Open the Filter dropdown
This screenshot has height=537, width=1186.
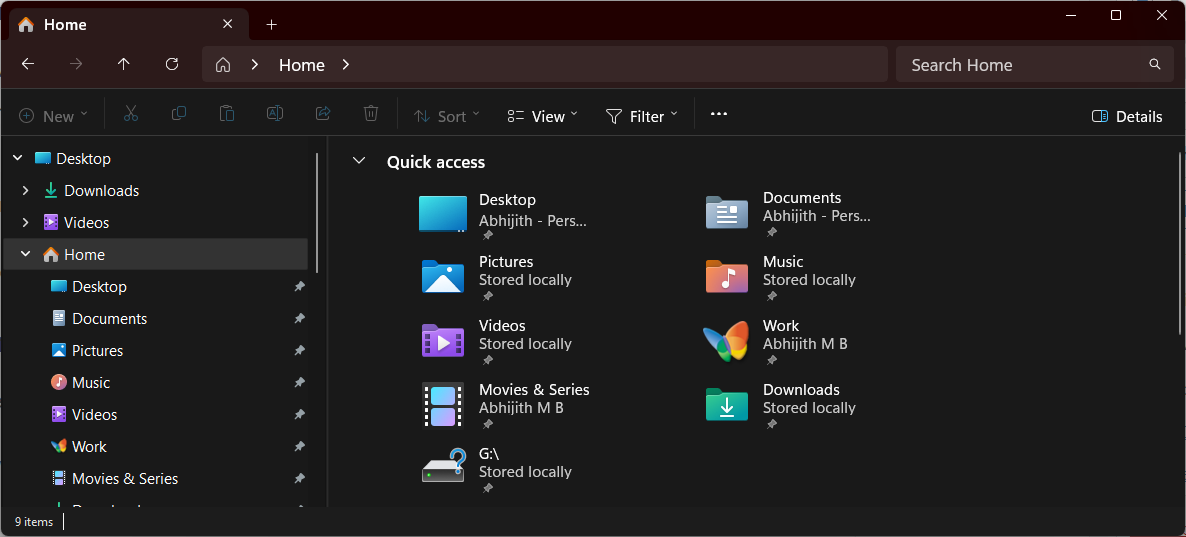(642, 116)
